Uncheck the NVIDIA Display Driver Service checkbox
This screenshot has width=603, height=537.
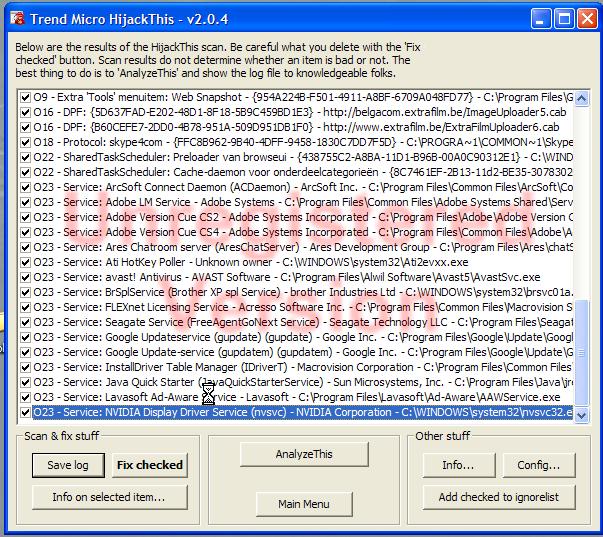point(25,412)
